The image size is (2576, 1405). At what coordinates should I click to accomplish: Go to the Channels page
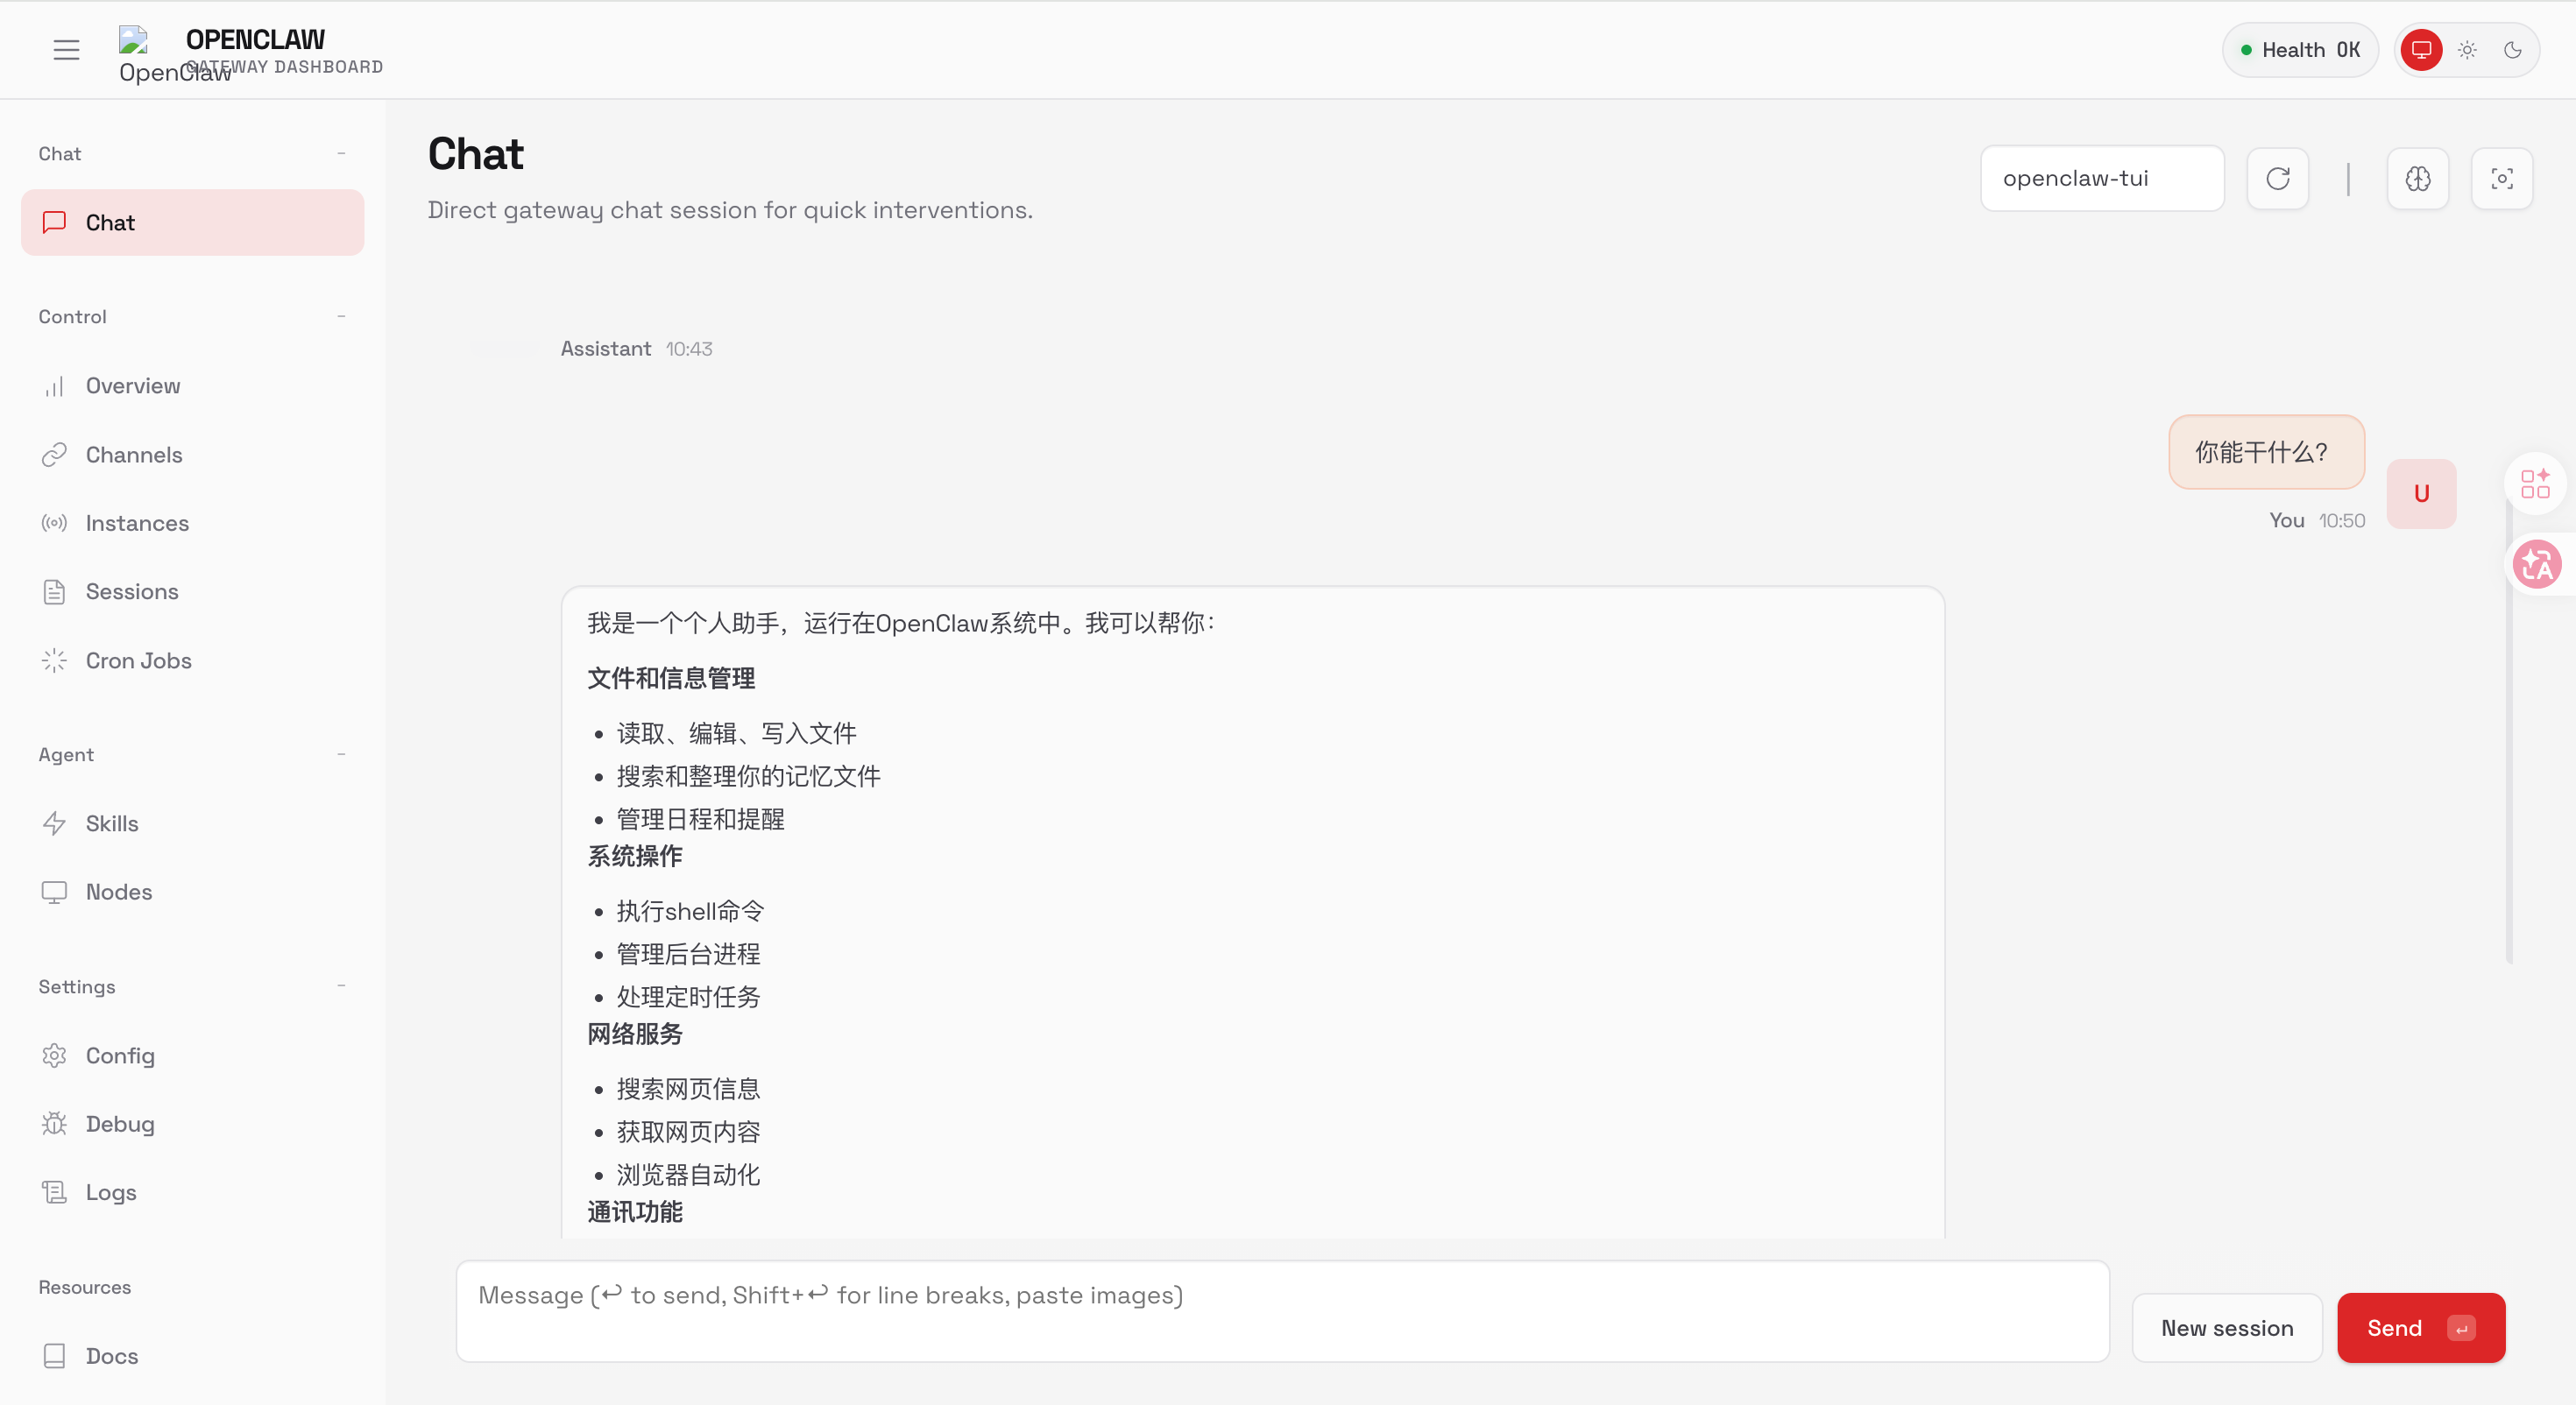133,455
